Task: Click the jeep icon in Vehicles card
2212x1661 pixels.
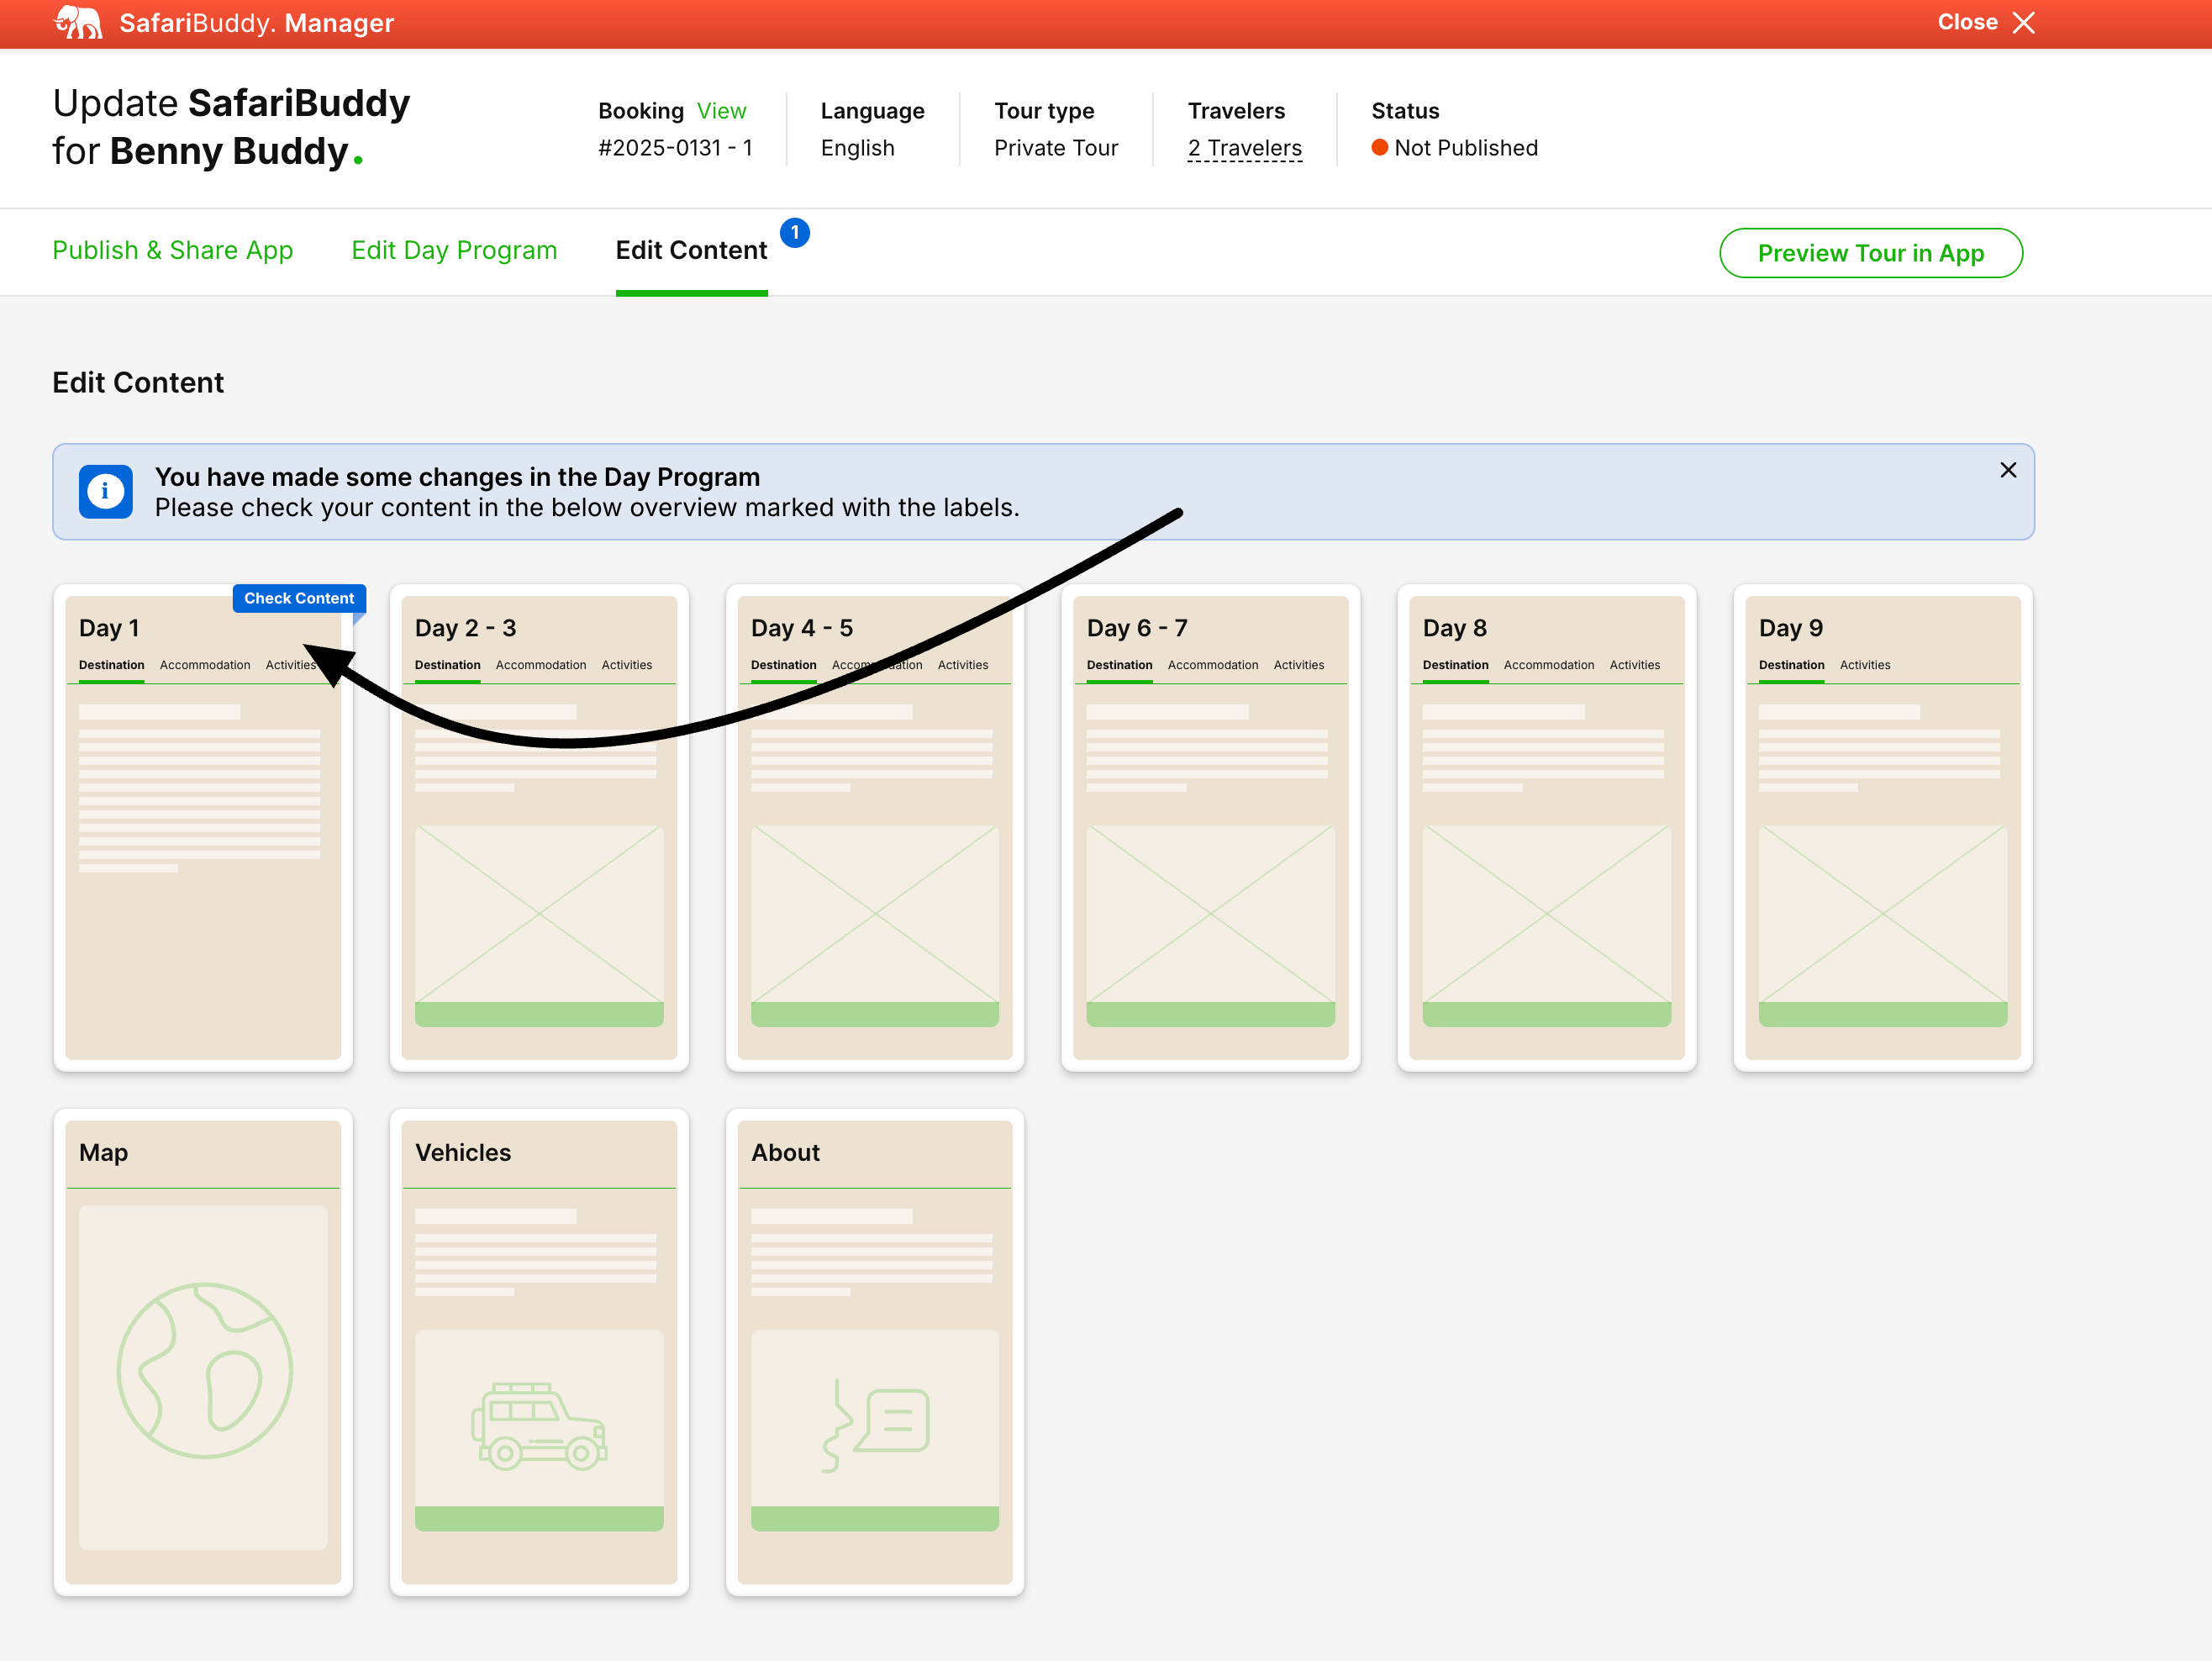Action: coord(539,1425)
